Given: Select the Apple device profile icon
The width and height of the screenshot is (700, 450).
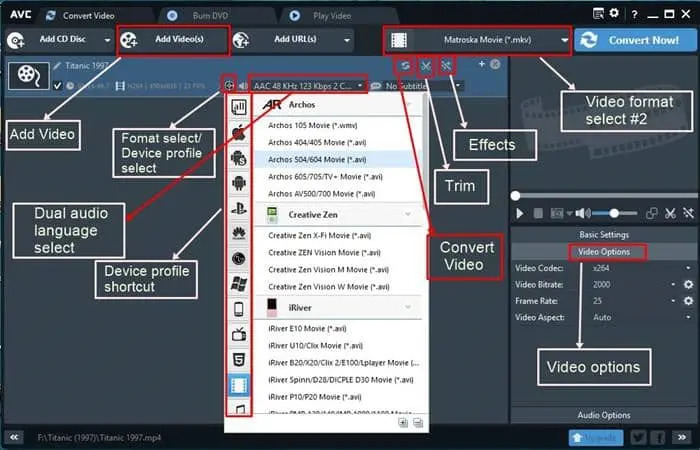Looking at the screenshot, I should point(239,132).
